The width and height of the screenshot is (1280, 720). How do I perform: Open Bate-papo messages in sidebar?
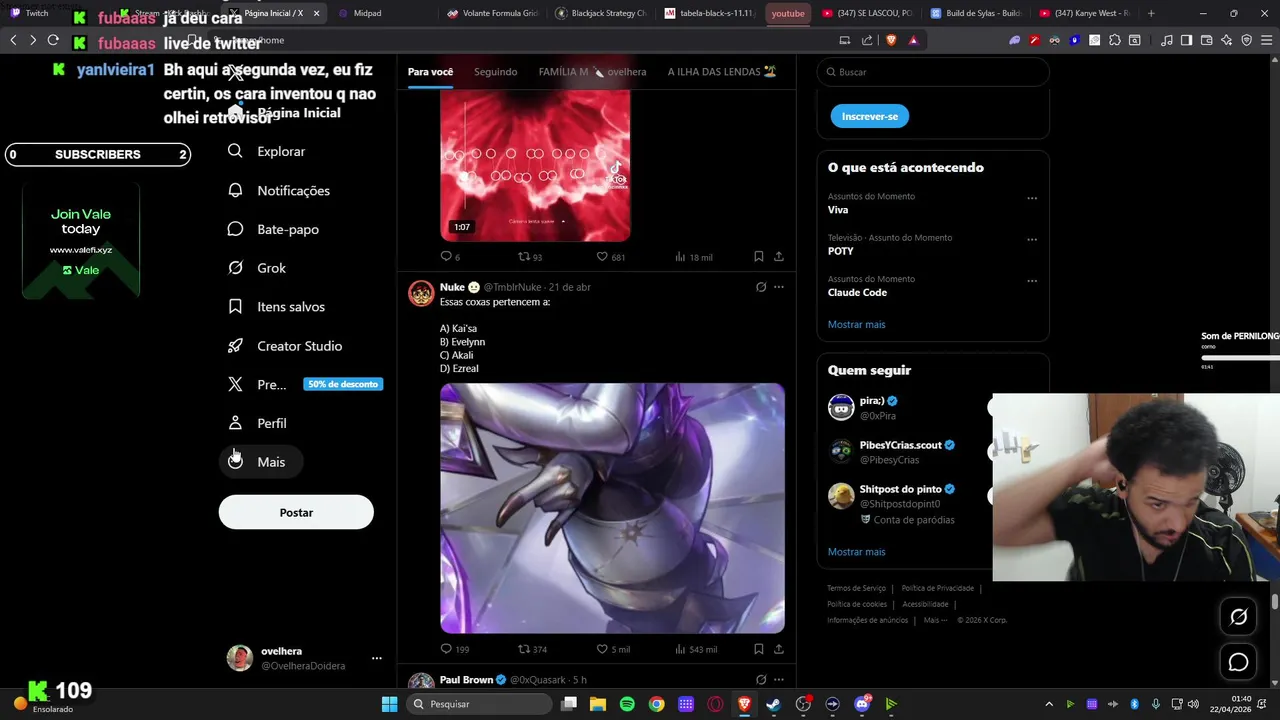pos(273,229)
